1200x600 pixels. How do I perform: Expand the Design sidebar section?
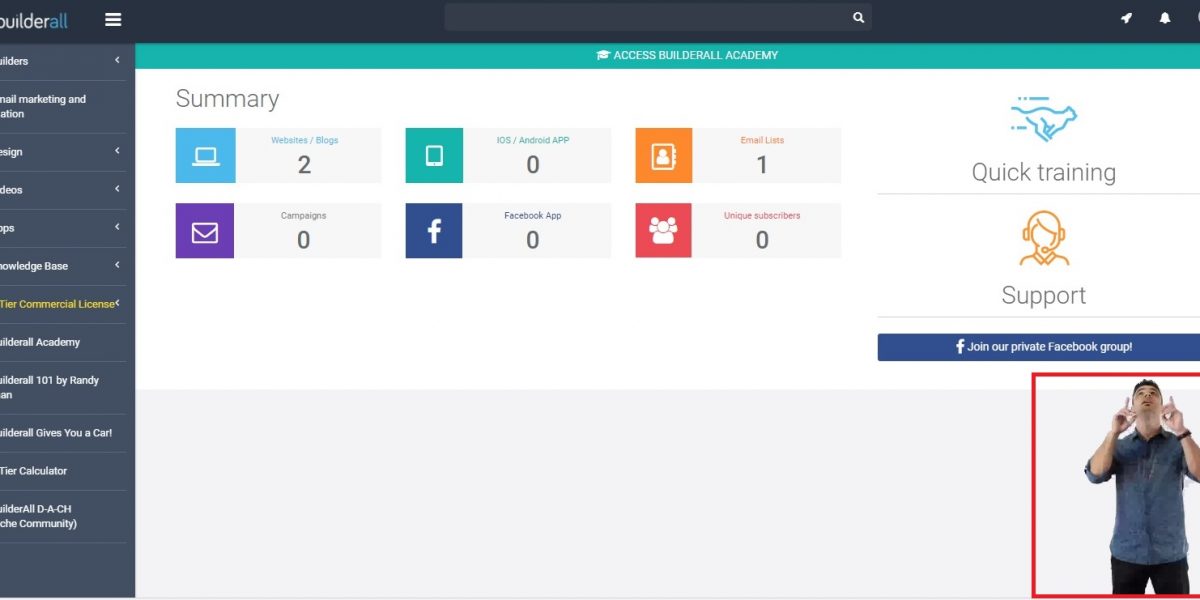coord(117,151)
